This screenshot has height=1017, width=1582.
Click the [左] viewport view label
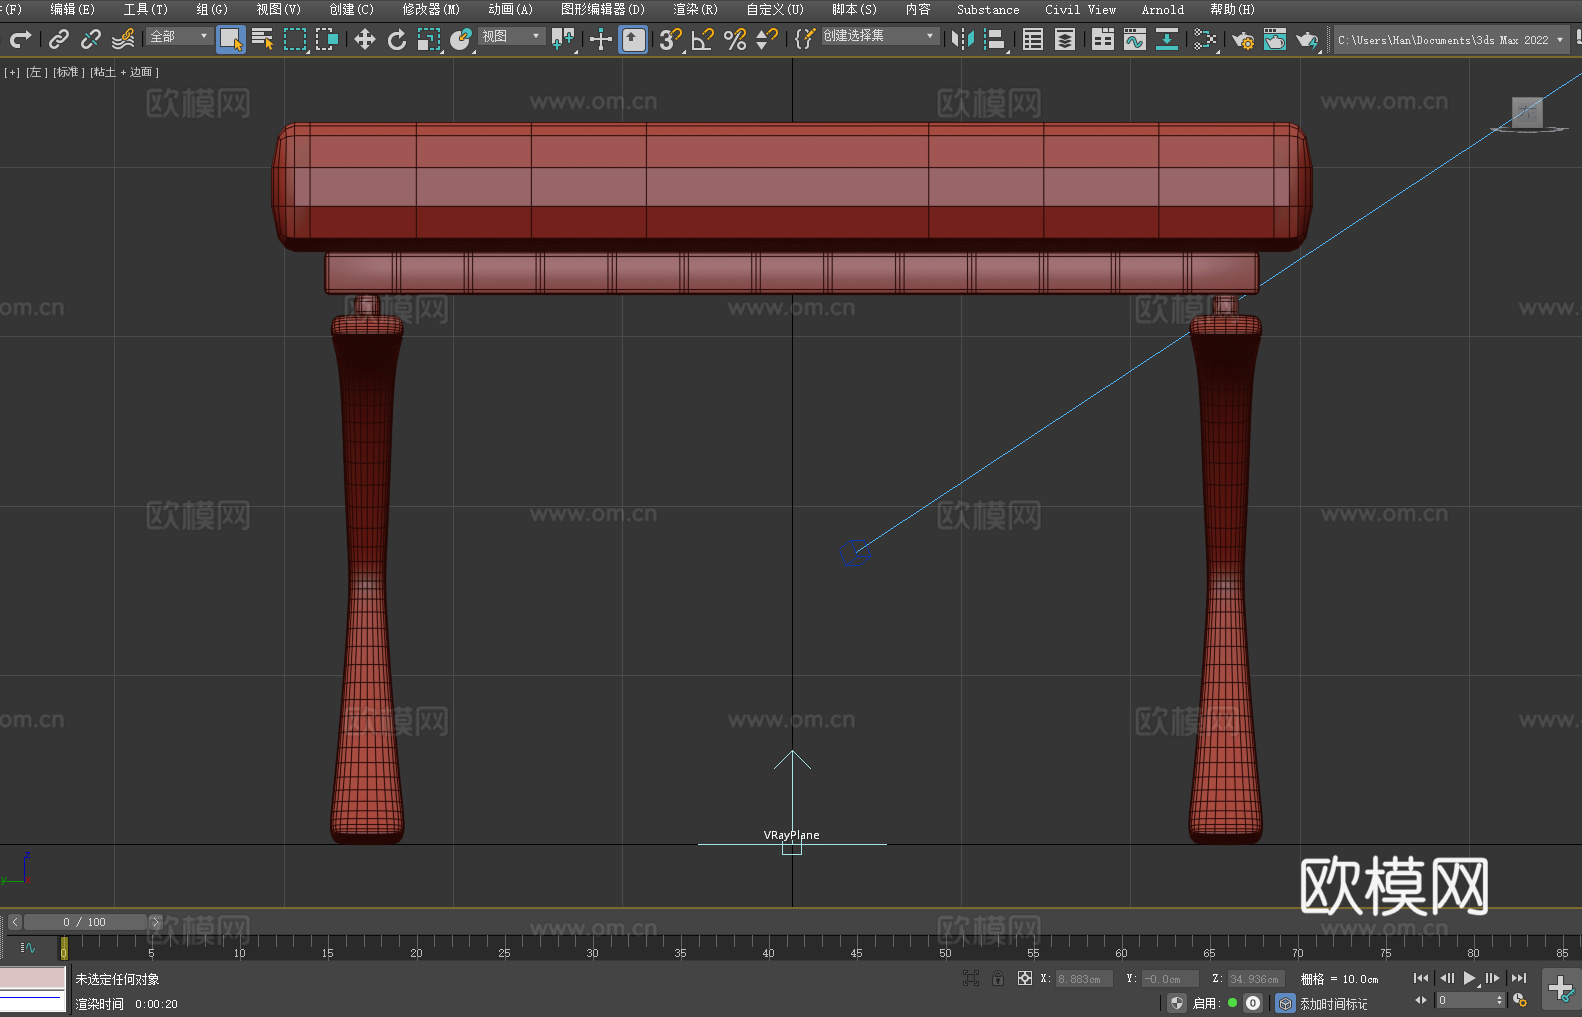[36, 72]
